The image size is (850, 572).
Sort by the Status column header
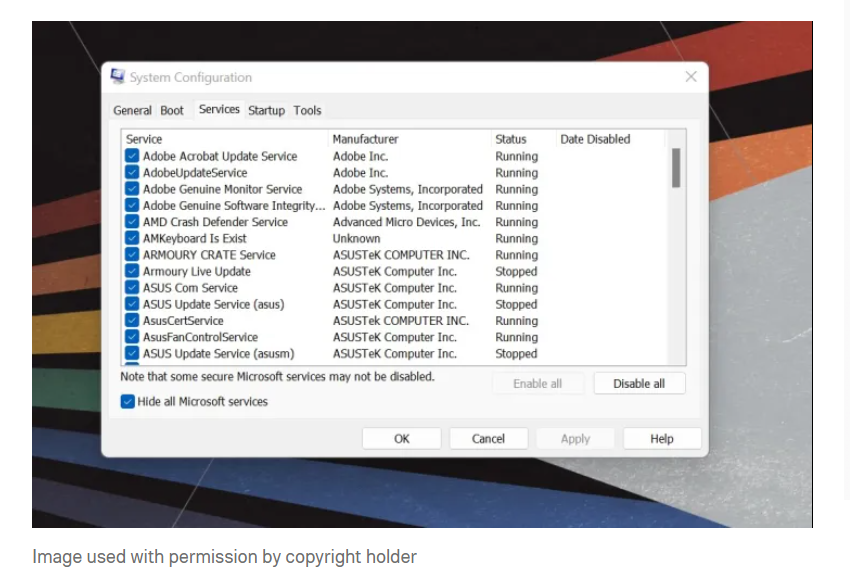coord(524,139)
